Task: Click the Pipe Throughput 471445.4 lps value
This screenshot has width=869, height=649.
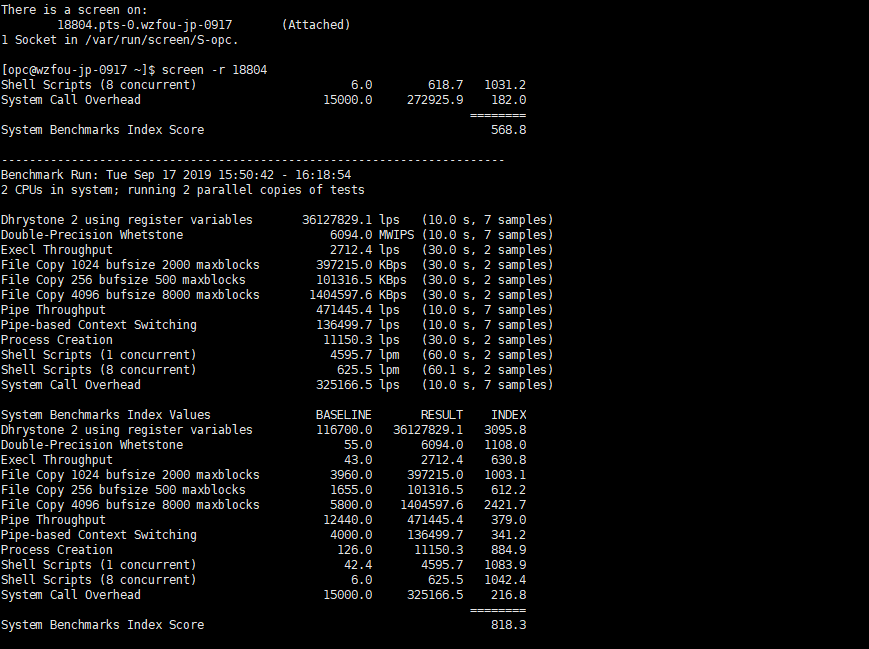Action: 357,309
